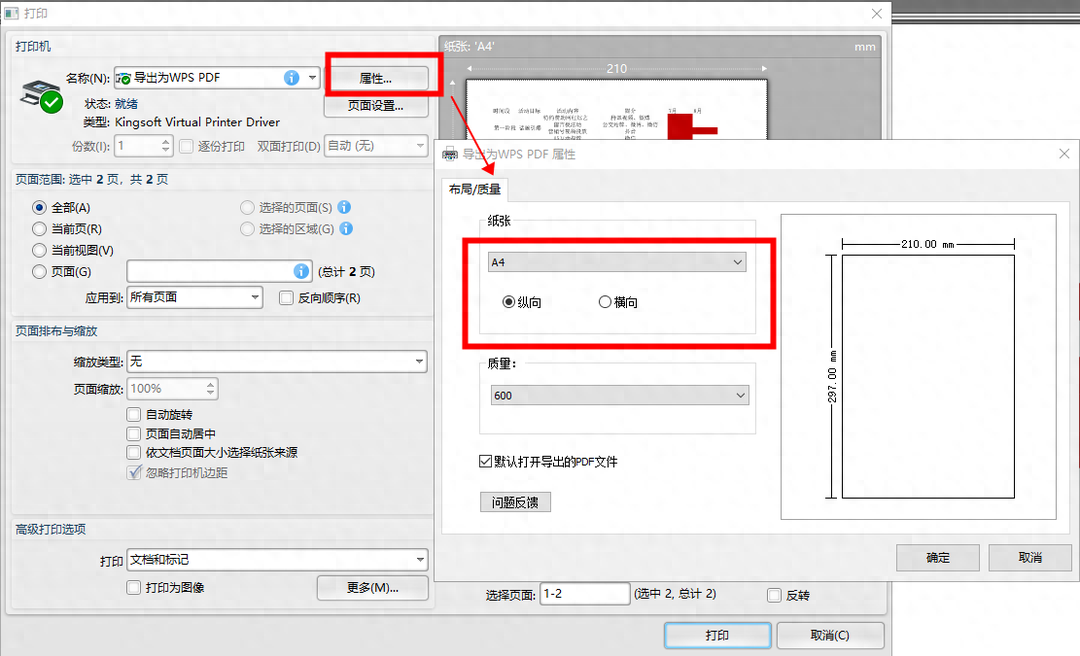This screenshot has width=1080, height=656.
Task: Open the A4 paper size dropdown
Action: tap(617, 262)
